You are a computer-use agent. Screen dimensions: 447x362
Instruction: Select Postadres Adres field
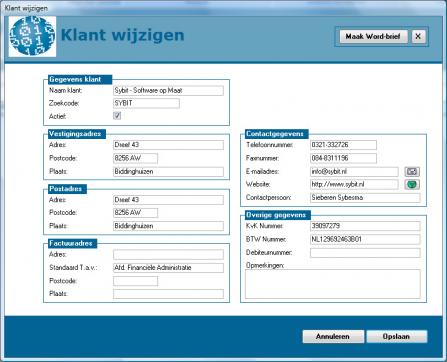click(168, 200)
